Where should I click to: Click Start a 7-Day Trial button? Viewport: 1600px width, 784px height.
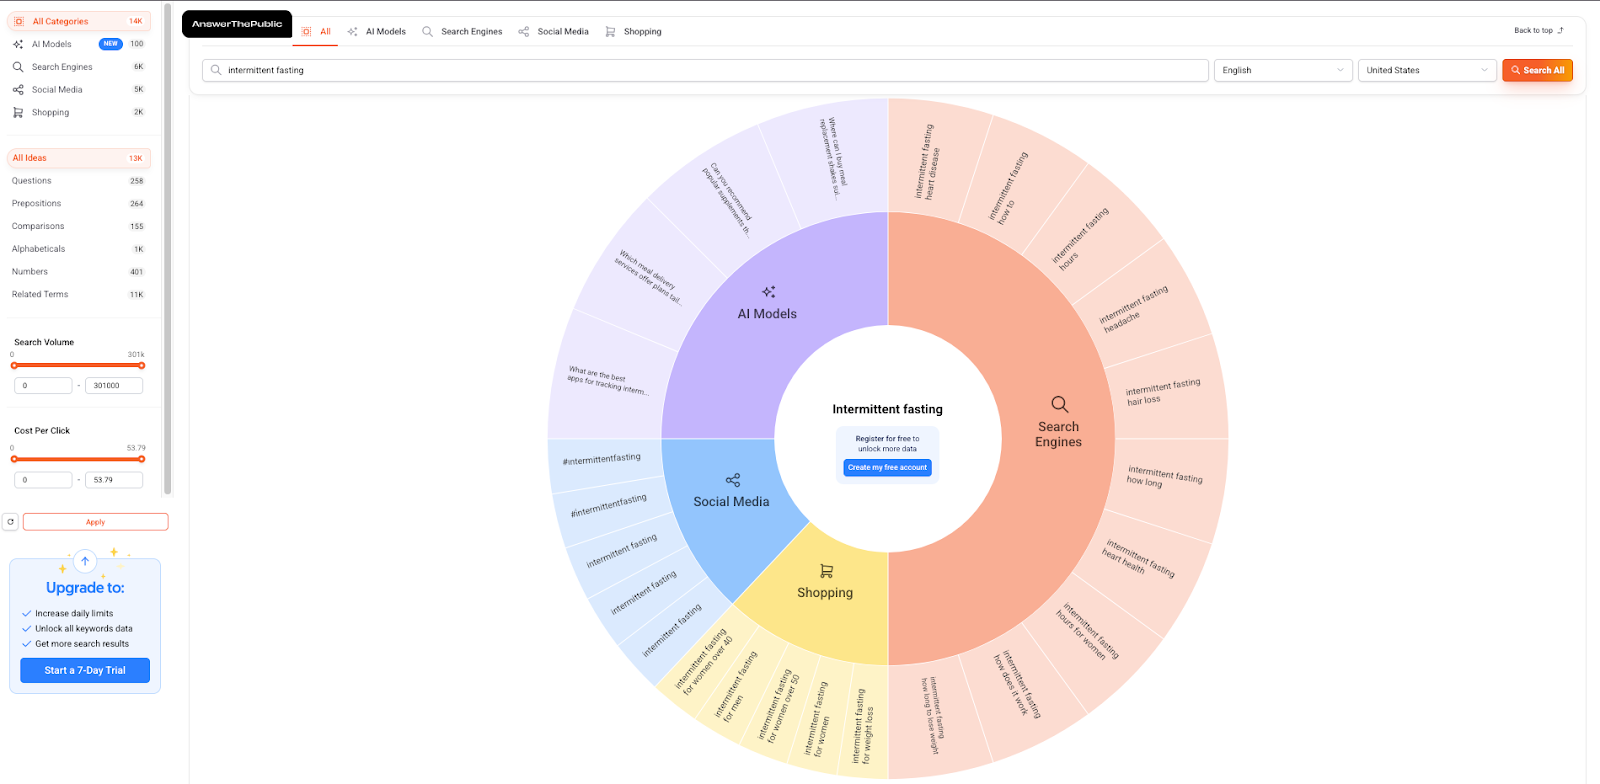[x=85, y=670]
